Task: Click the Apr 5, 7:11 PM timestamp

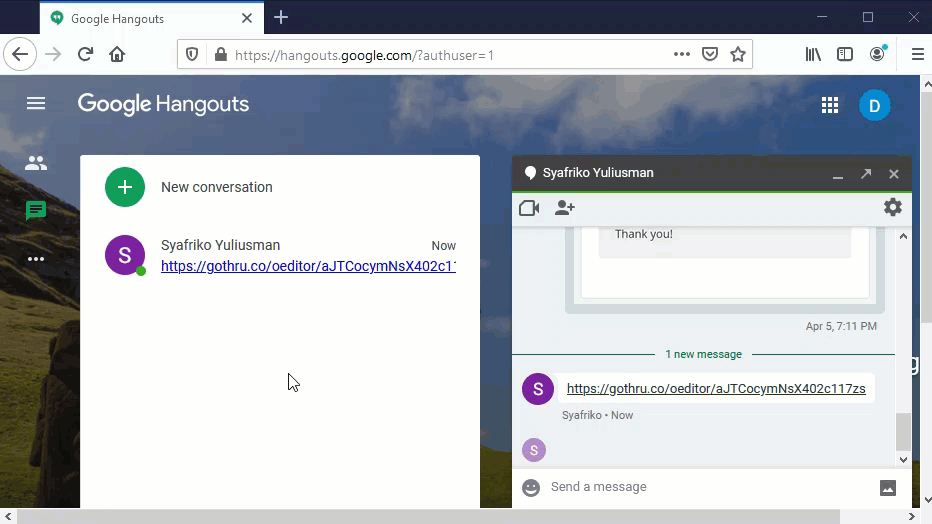Action: pyautogui.click(x=841, y=326)
